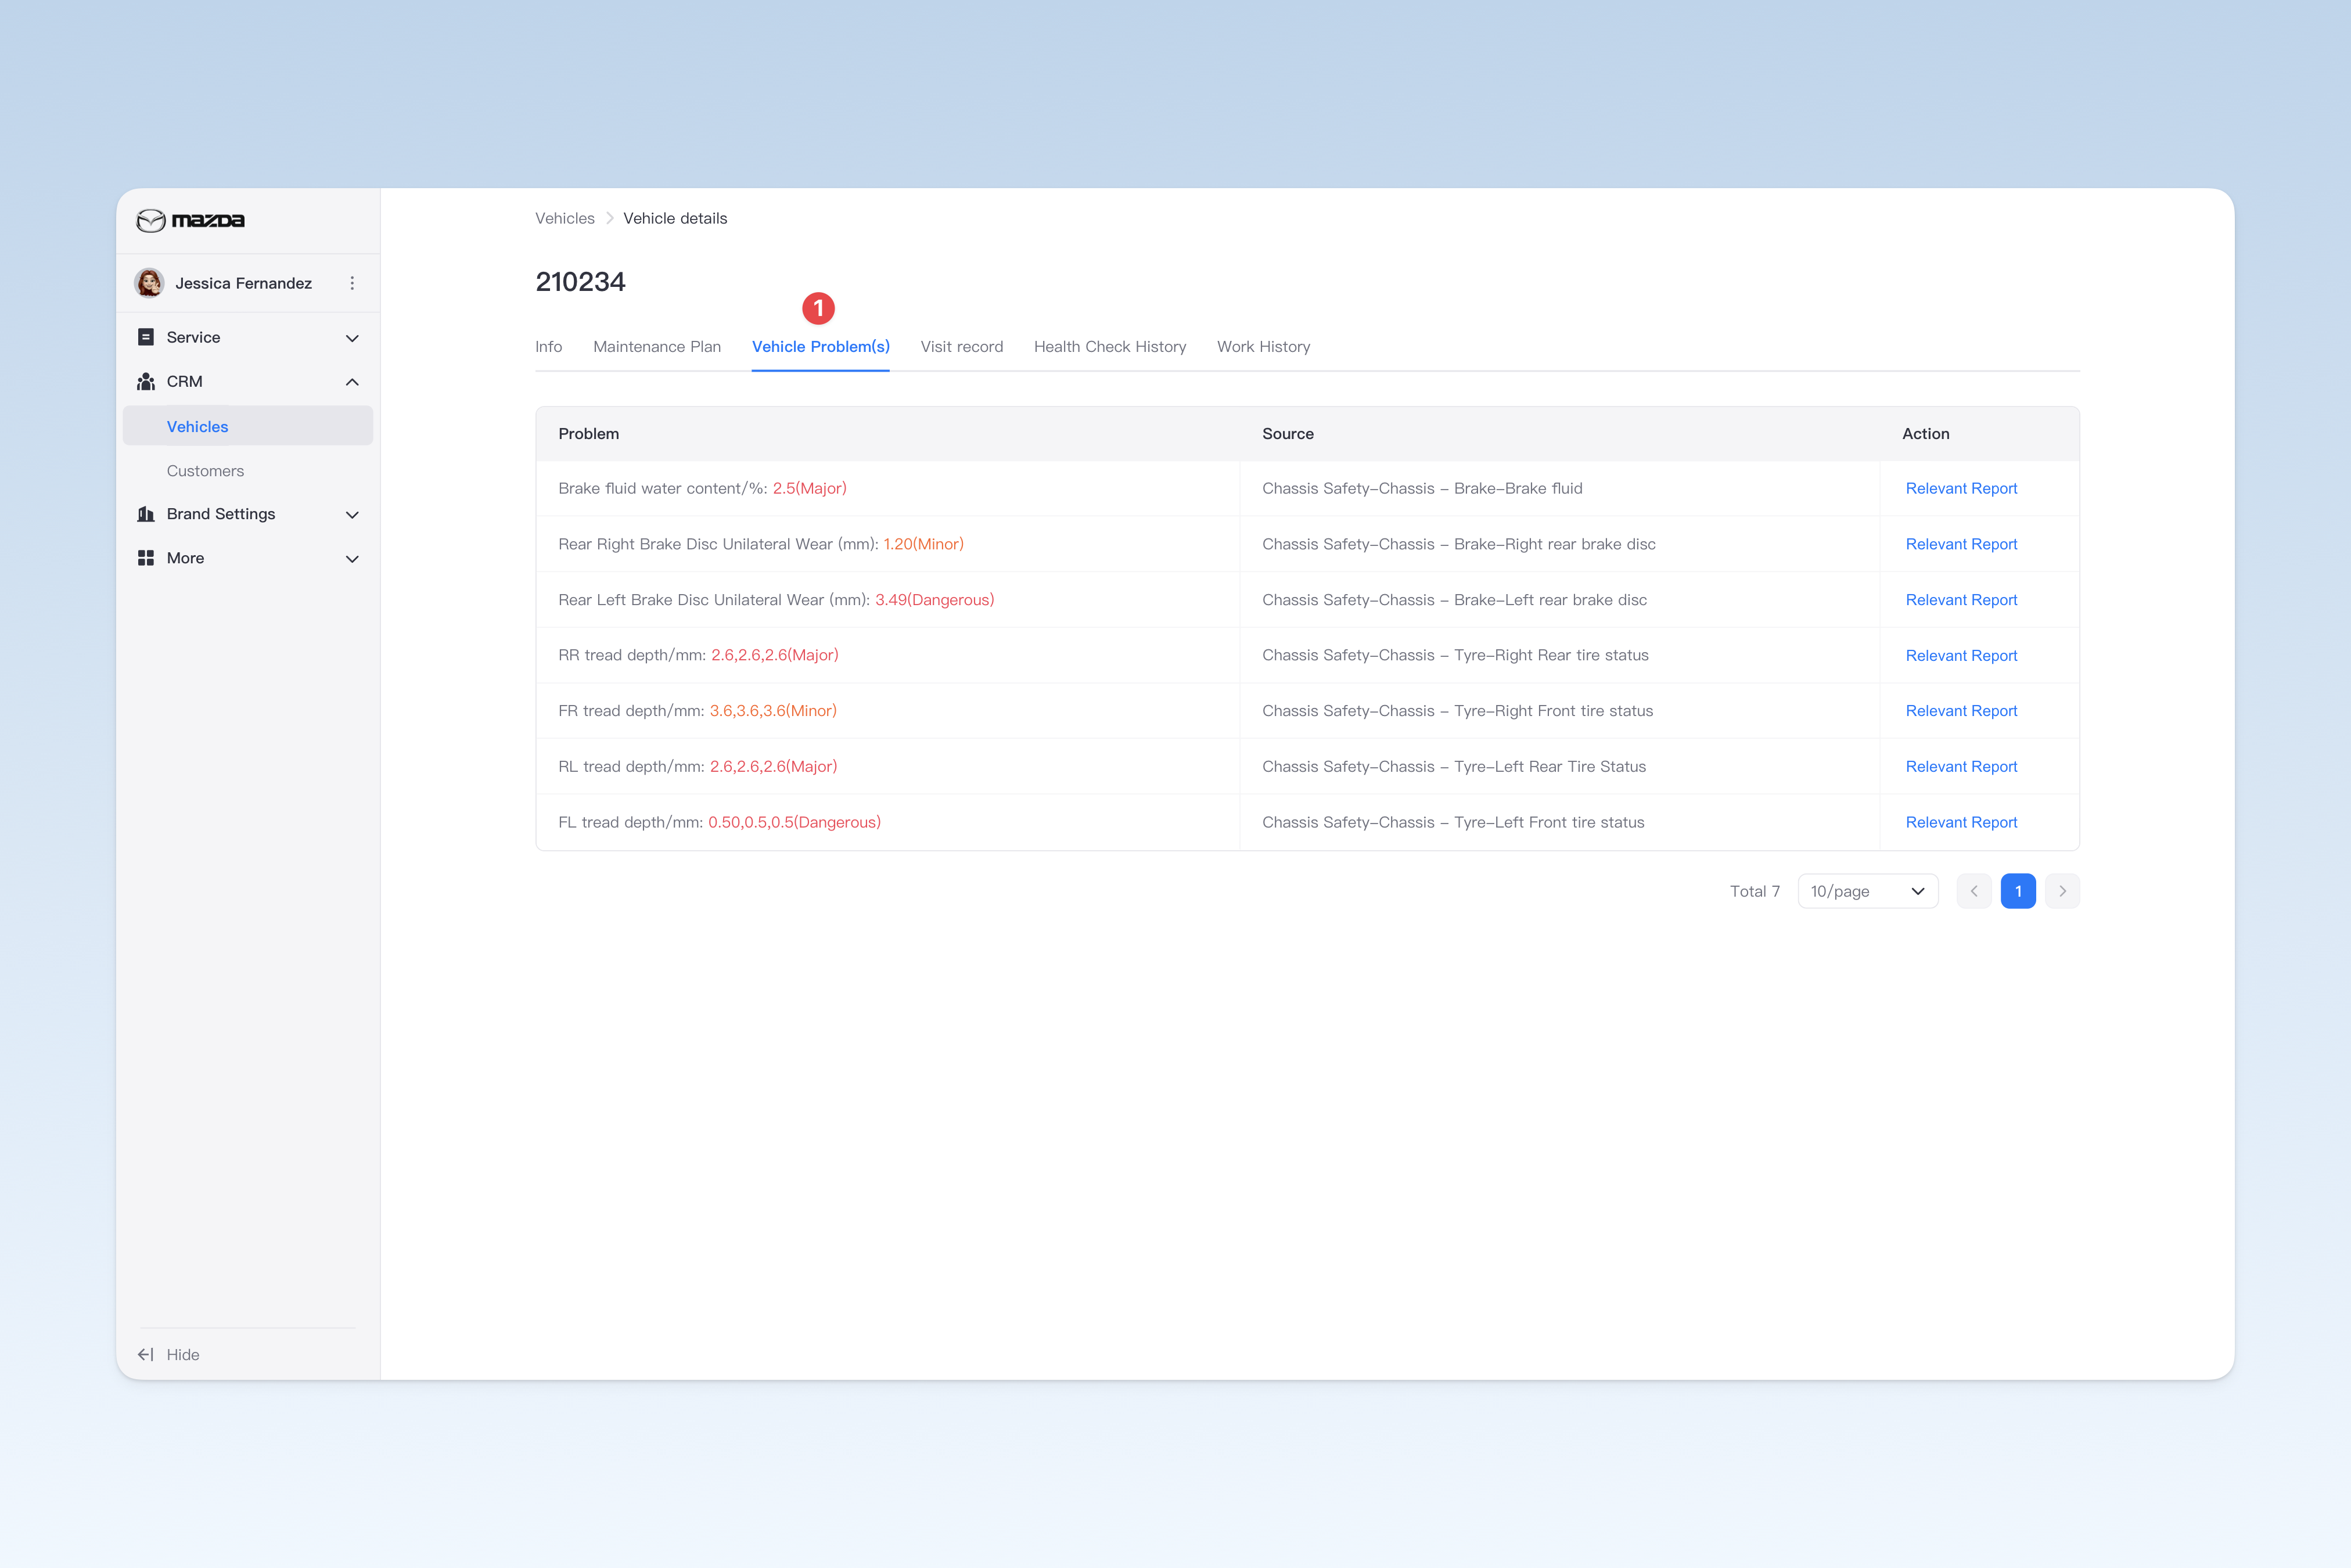Click the Brand Settings building icon

[146, 514]
